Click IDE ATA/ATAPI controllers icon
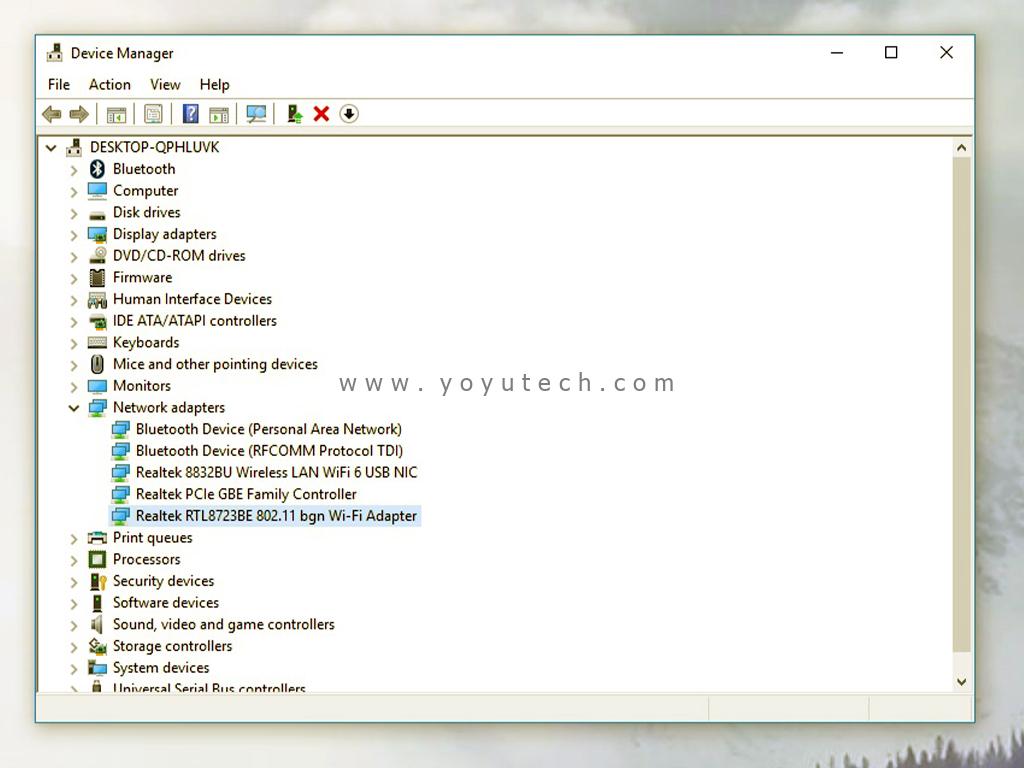 [x=97, y=321]
